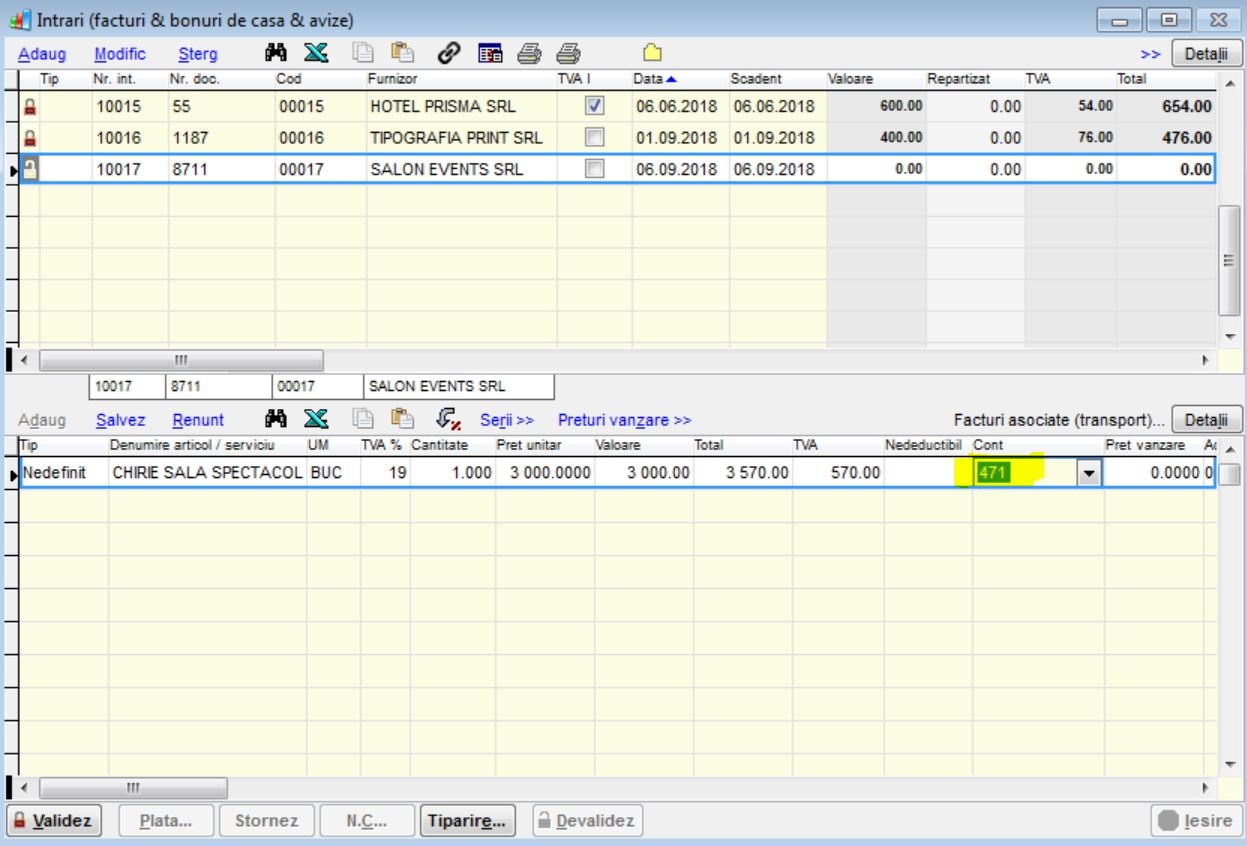Toggle TVA I checkbox for TIPOGRAFIA PRINT SRL
Image resolution: width=1247 pixels, height=846 pixels.
point(593,138)
